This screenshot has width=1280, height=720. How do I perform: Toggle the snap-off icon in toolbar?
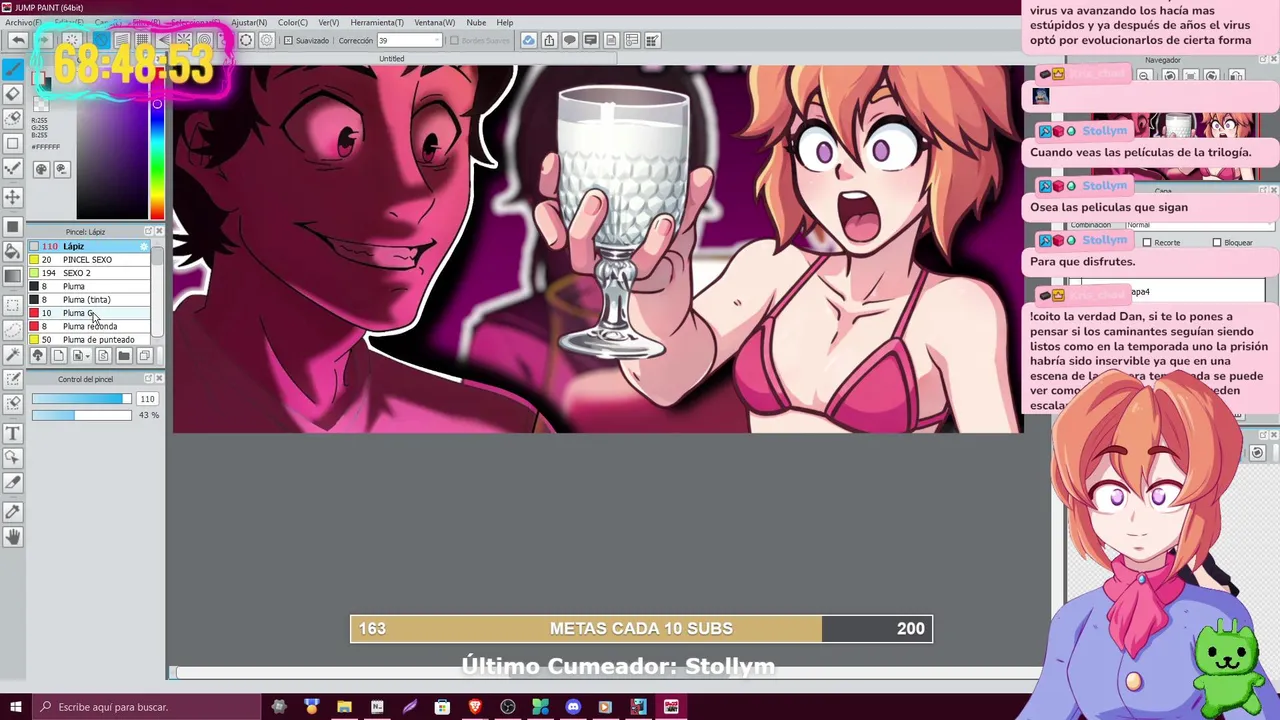tap(101, 40)
